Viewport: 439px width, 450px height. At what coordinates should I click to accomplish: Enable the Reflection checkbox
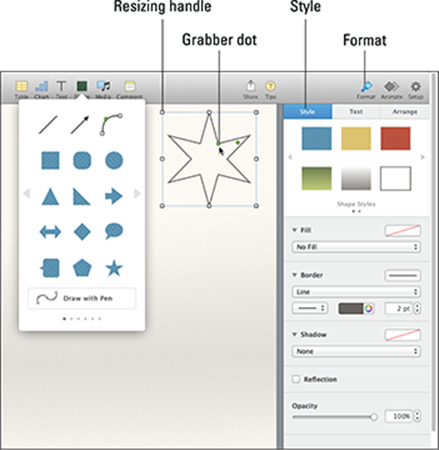296,379
